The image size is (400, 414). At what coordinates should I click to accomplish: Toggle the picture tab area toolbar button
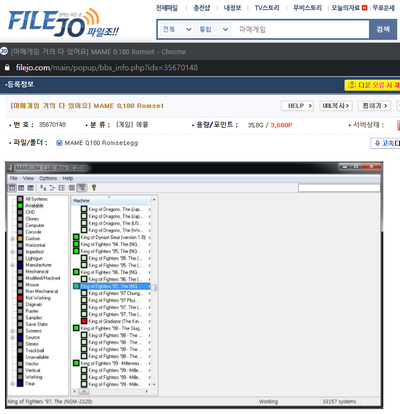coord(30,188)
